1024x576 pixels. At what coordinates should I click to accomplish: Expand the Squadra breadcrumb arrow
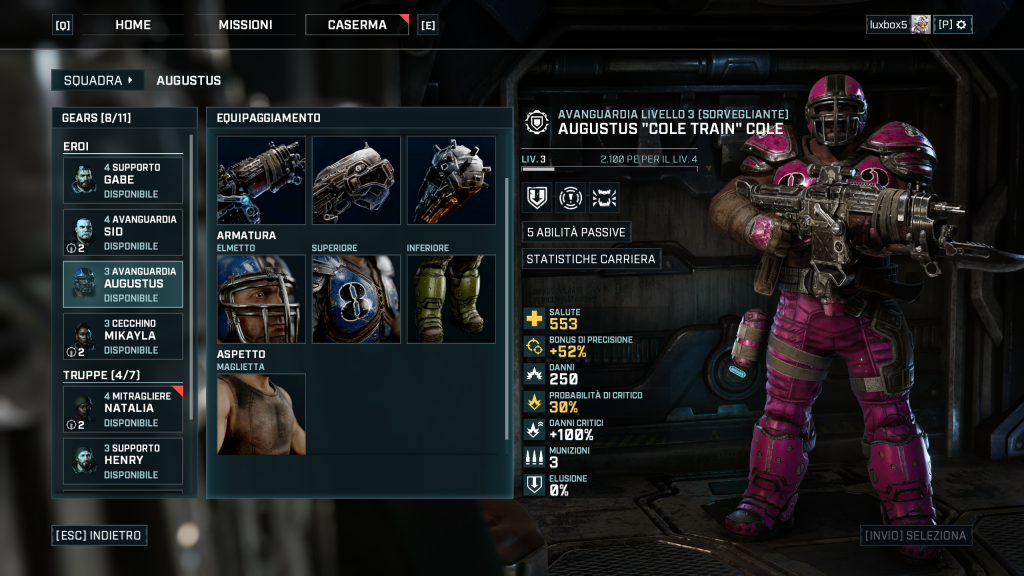130,80
